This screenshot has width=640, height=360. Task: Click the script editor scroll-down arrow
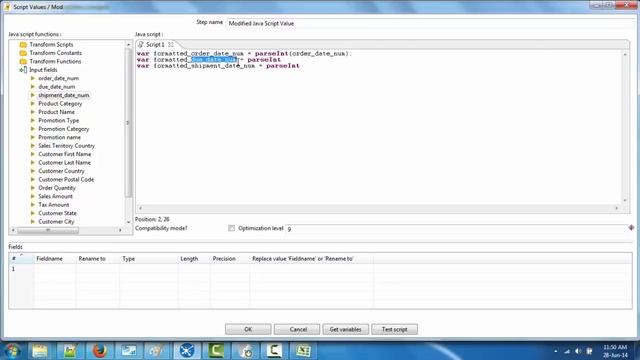pos(625,200)
